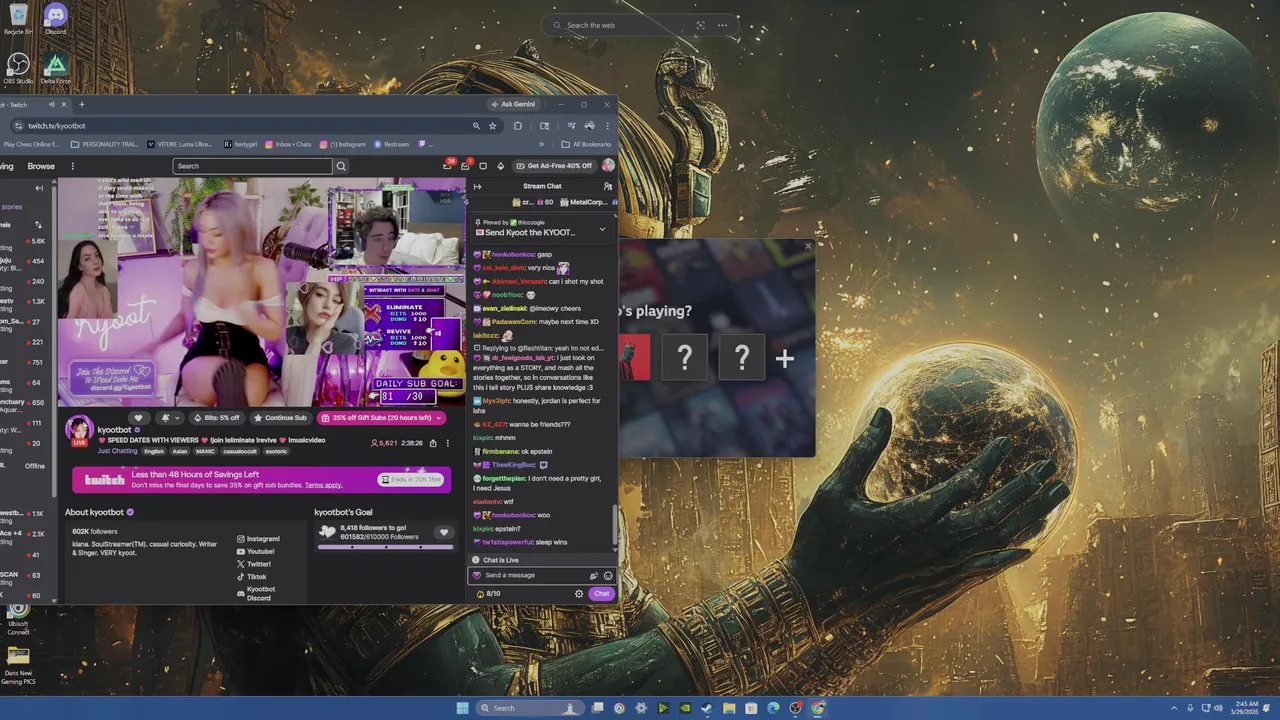Screen dimensions: 1280x720
Task: Open chat settings gear icon
Action: [x=579, y=594]
